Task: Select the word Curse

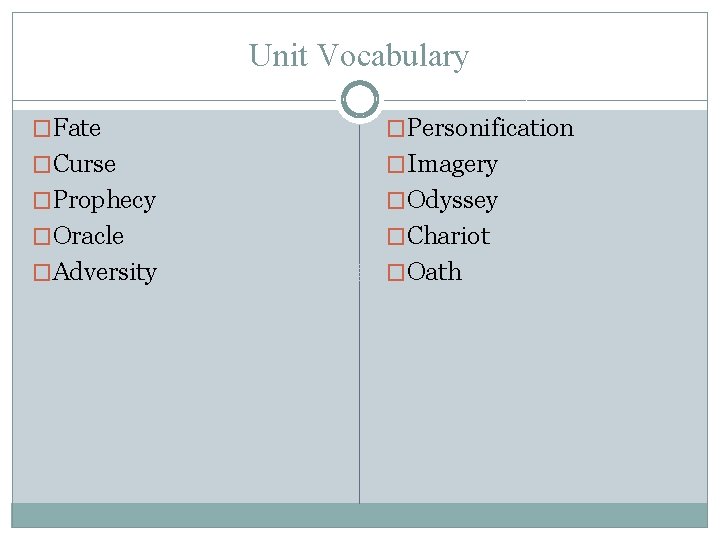Action: [x=84, y=164]
